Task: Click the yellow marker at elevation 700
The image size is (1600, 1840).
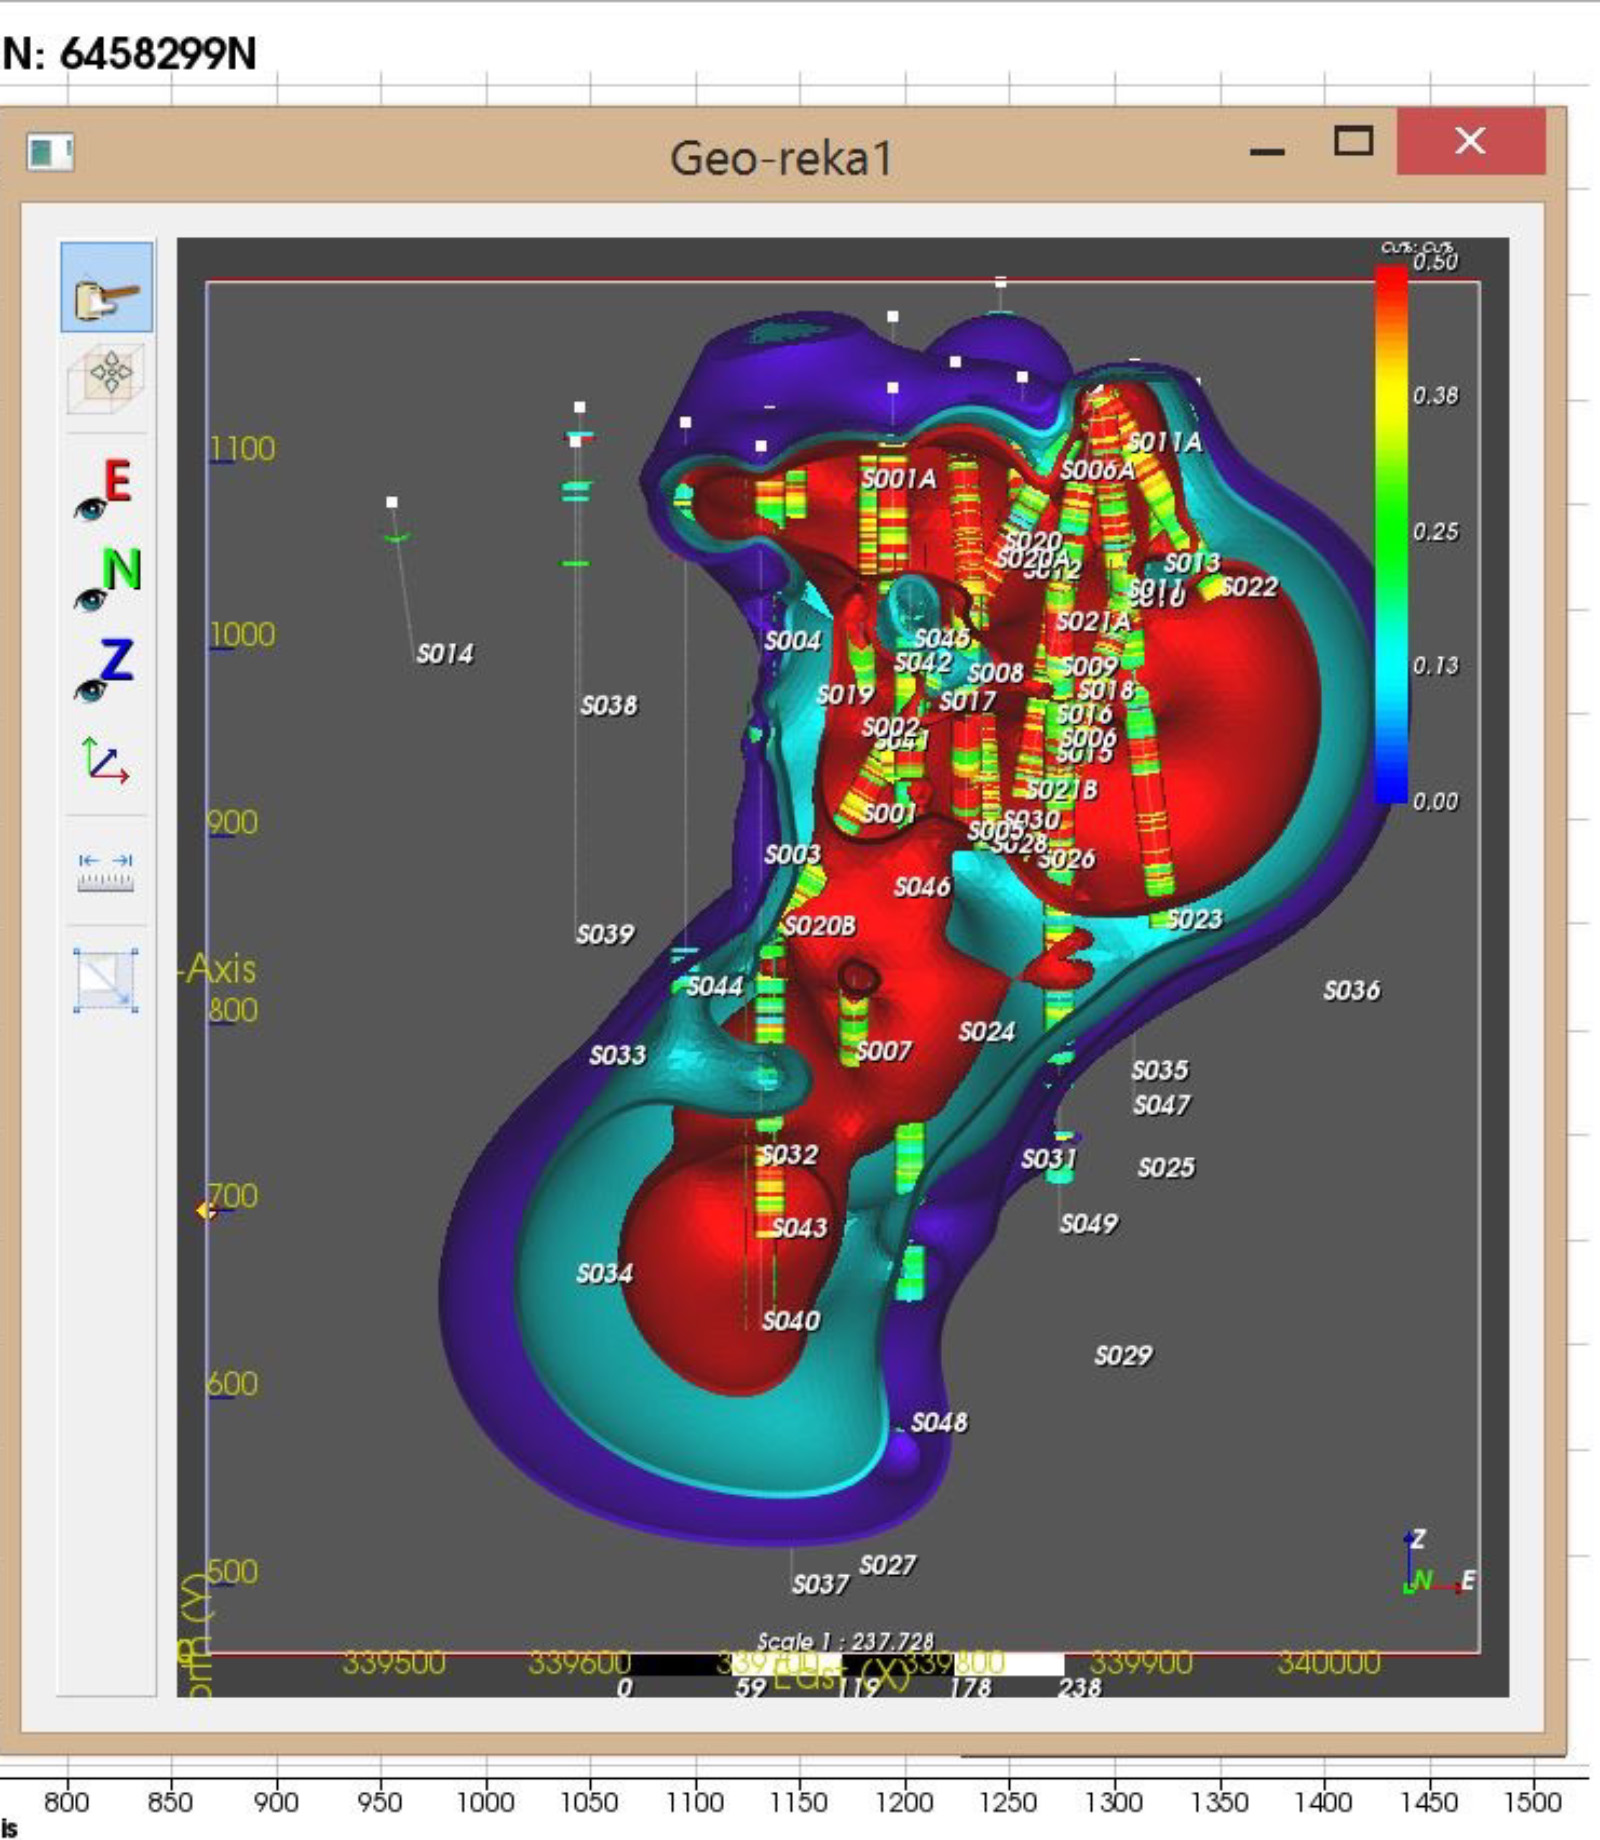Action: pos(204,1211)
